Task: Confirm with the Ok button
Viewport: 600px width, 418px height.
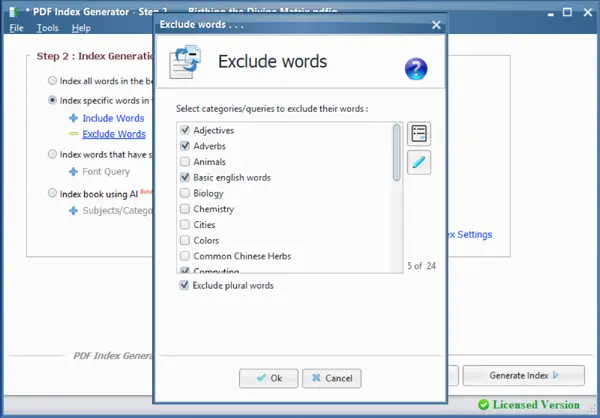Action: coord(269,378)
